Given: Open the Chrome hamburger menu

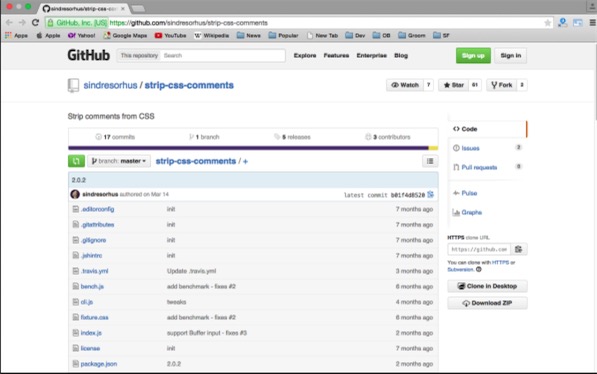Looking at the screenshot, I should 592,23.
